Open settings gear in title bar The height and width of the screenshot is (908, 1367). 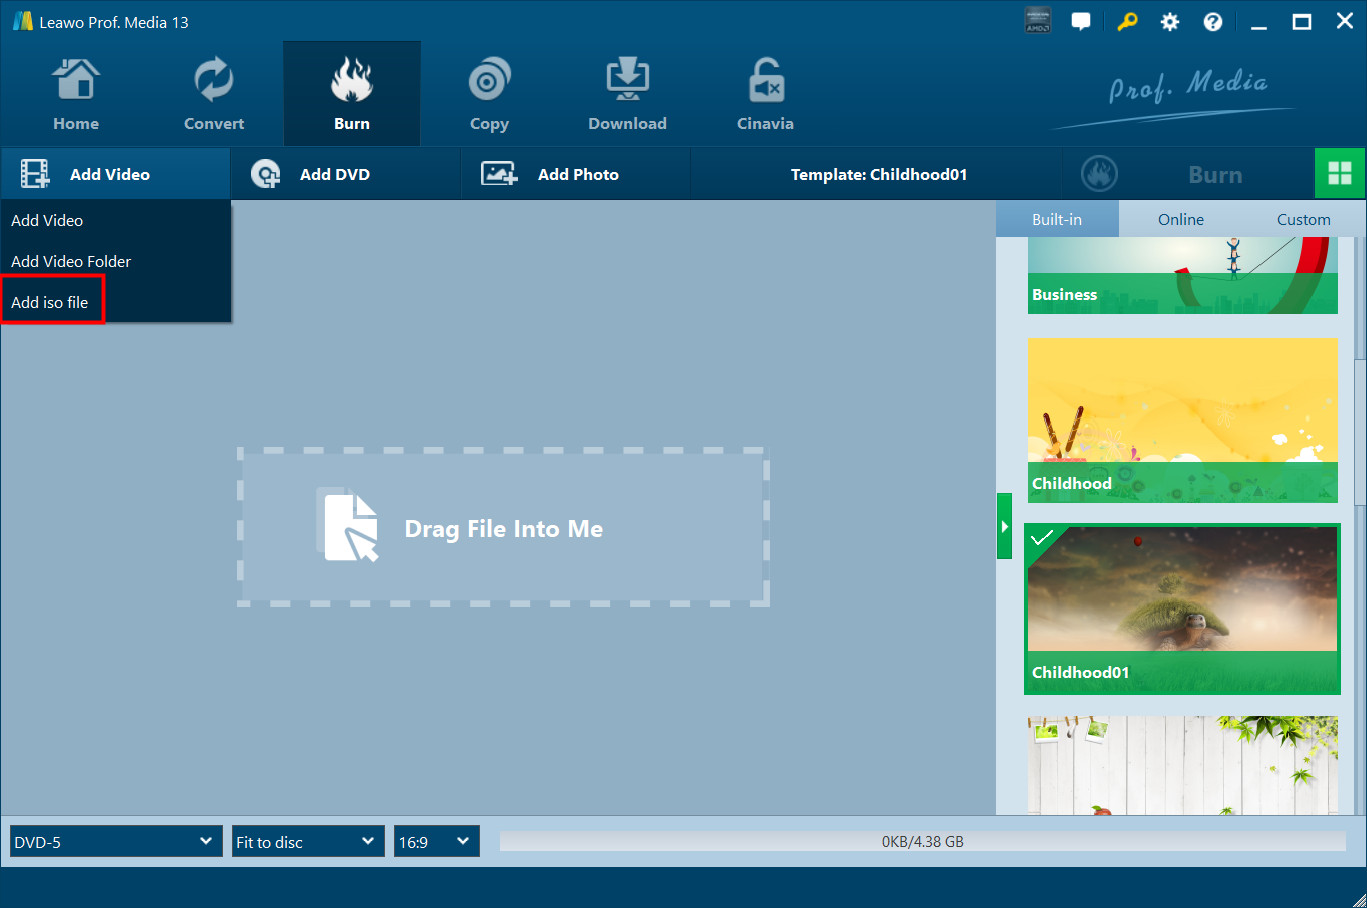1169,22
